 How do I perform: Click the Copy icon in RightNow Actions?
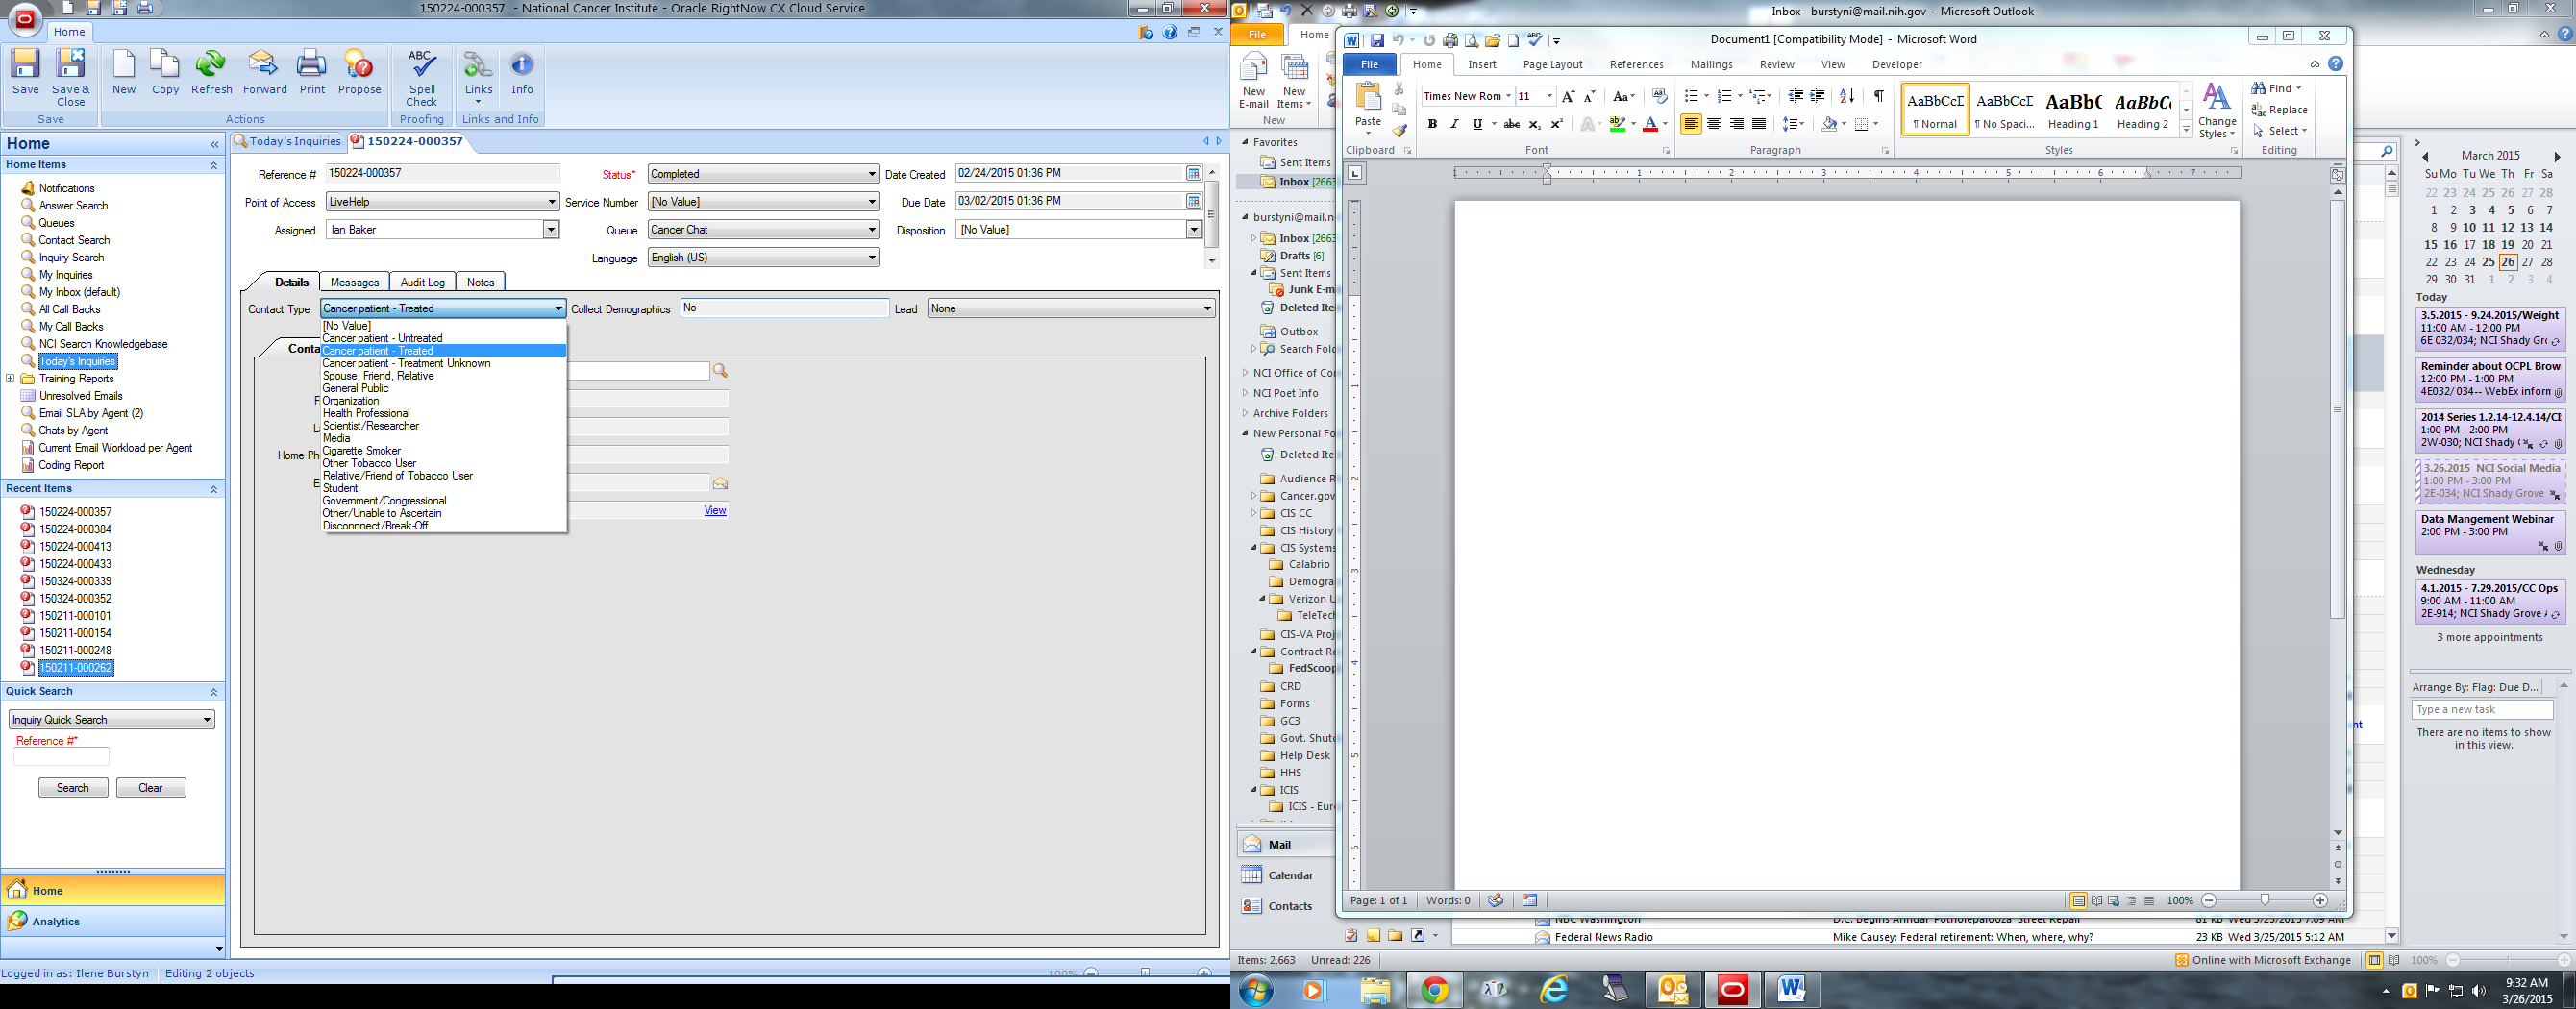pyautogui.click(x=165, y=72)
